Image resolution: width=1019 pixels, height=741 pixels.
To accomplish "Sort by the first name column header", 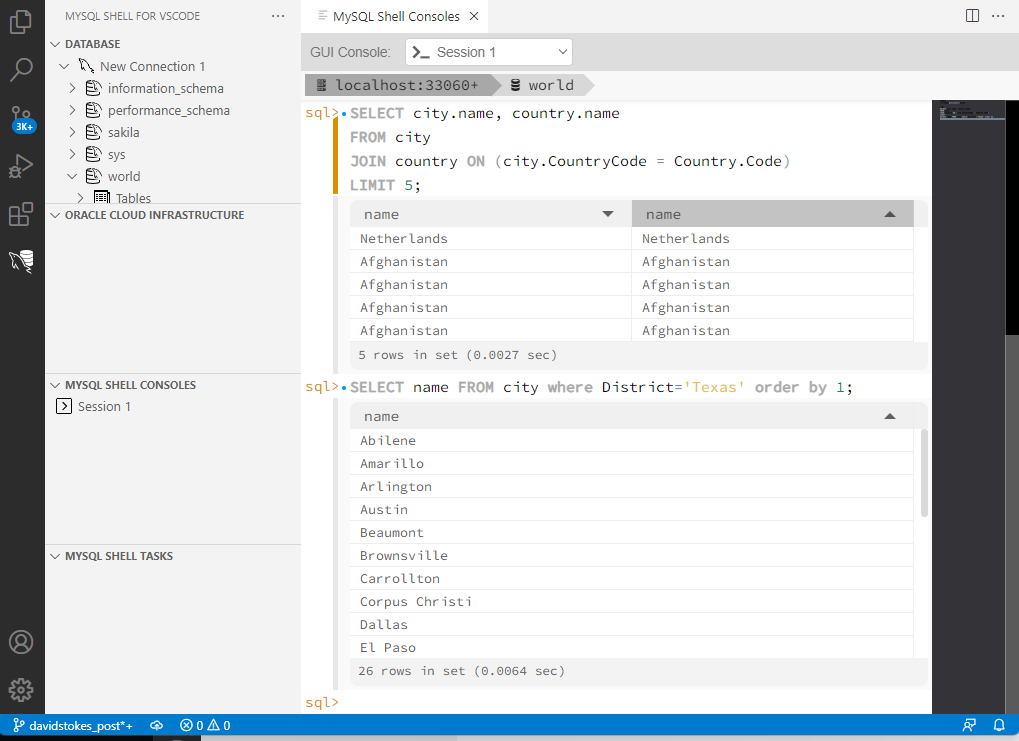I will [x=491, y=214].
